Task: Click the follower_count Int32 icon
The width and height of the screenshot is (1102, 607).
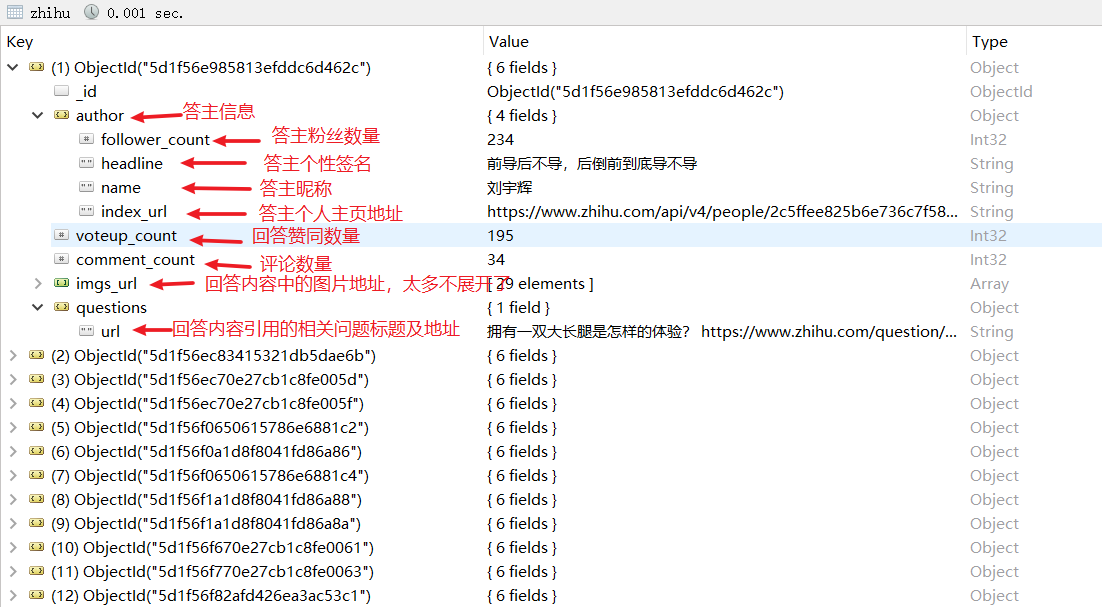Action: (86, 138)
